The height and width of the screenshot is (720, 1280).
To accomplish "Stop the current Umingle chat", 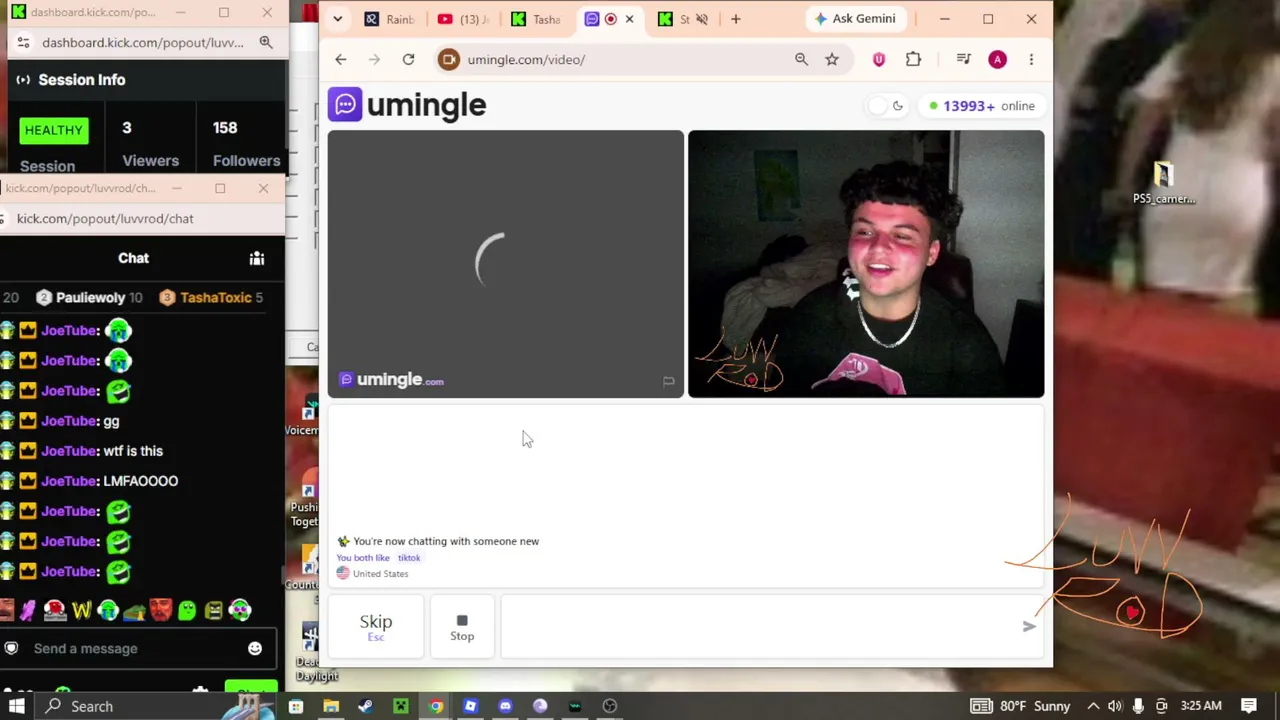I will (462, 626).
